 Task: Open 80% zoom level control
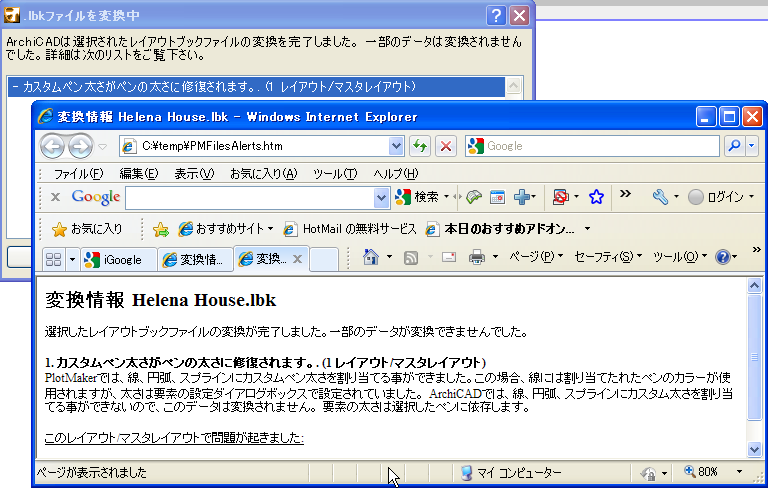tap(711, 472)
